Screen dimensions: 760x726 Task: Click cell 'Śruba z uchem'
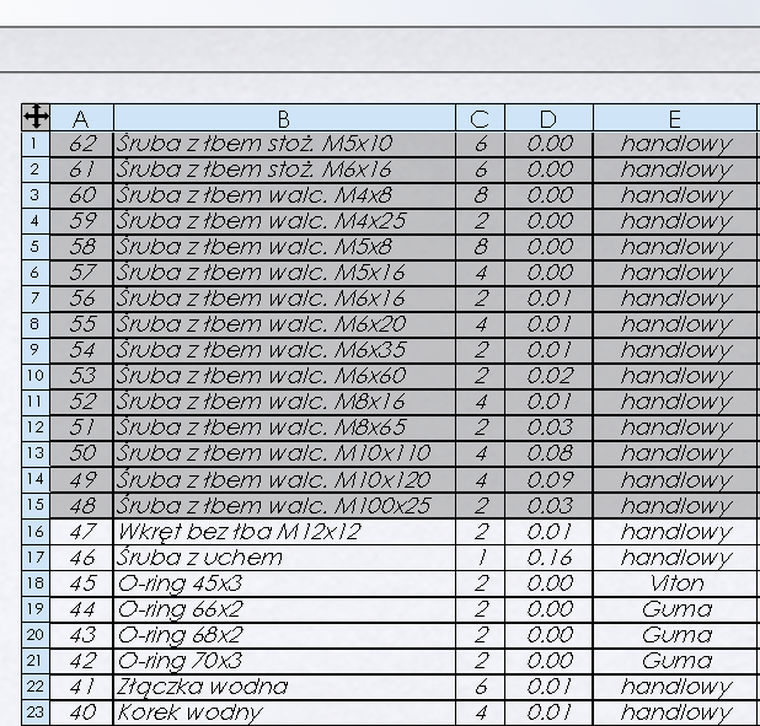285,557
